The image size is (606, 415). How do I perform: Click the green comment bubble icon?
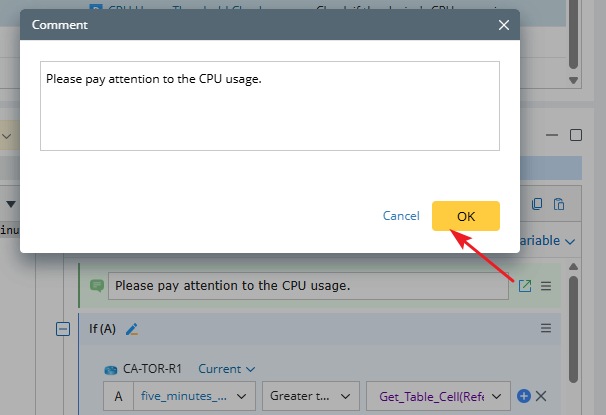click(x=97, y=285)
